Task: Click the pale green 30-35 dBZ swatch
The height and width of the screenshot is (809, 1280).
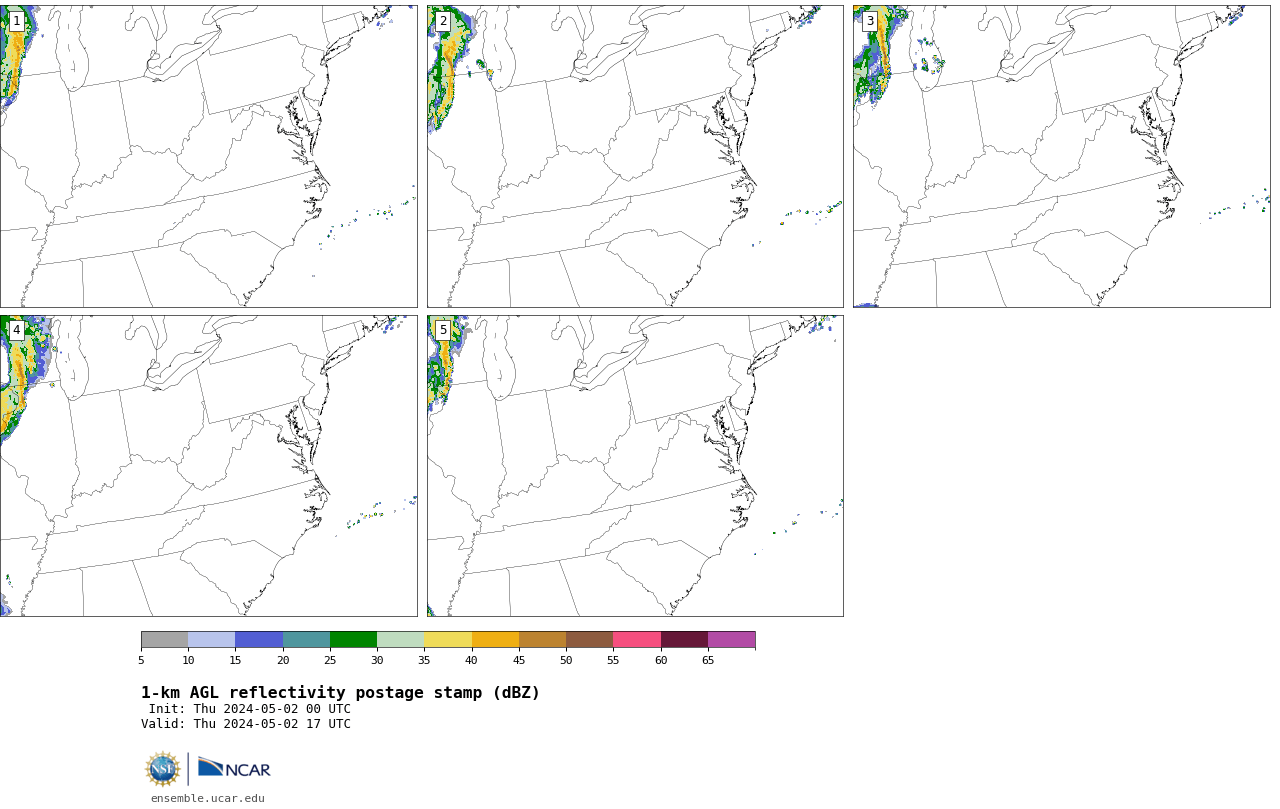Action: click(x=400, y=640)
